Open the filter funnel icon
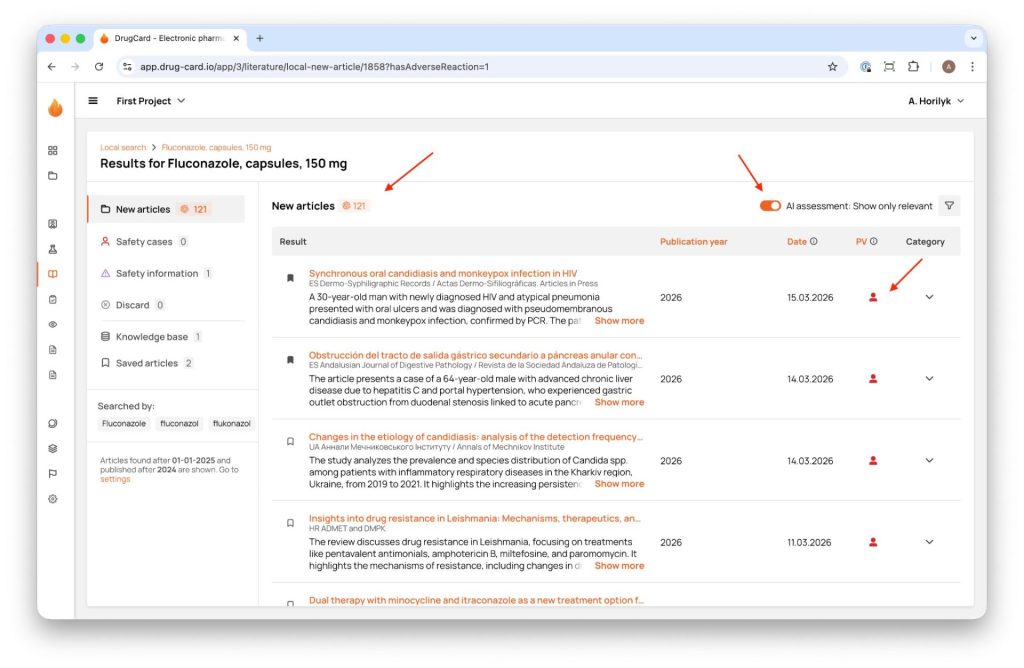Viewport: 1024px width, 668px height. [x=950, y=206]
